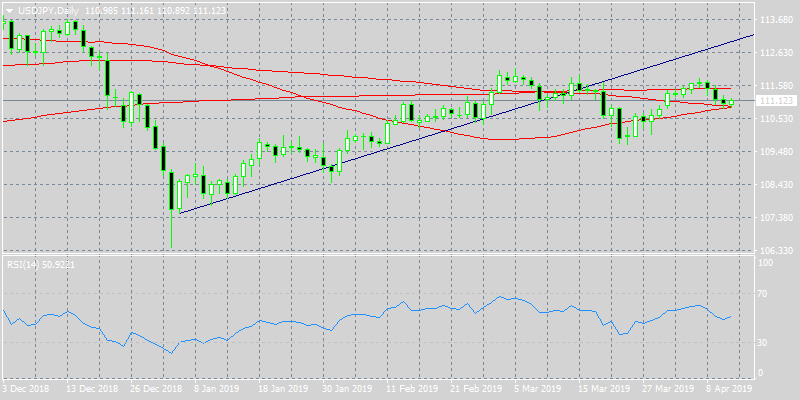Select the blue ascending trendline

tap(467, 123)
